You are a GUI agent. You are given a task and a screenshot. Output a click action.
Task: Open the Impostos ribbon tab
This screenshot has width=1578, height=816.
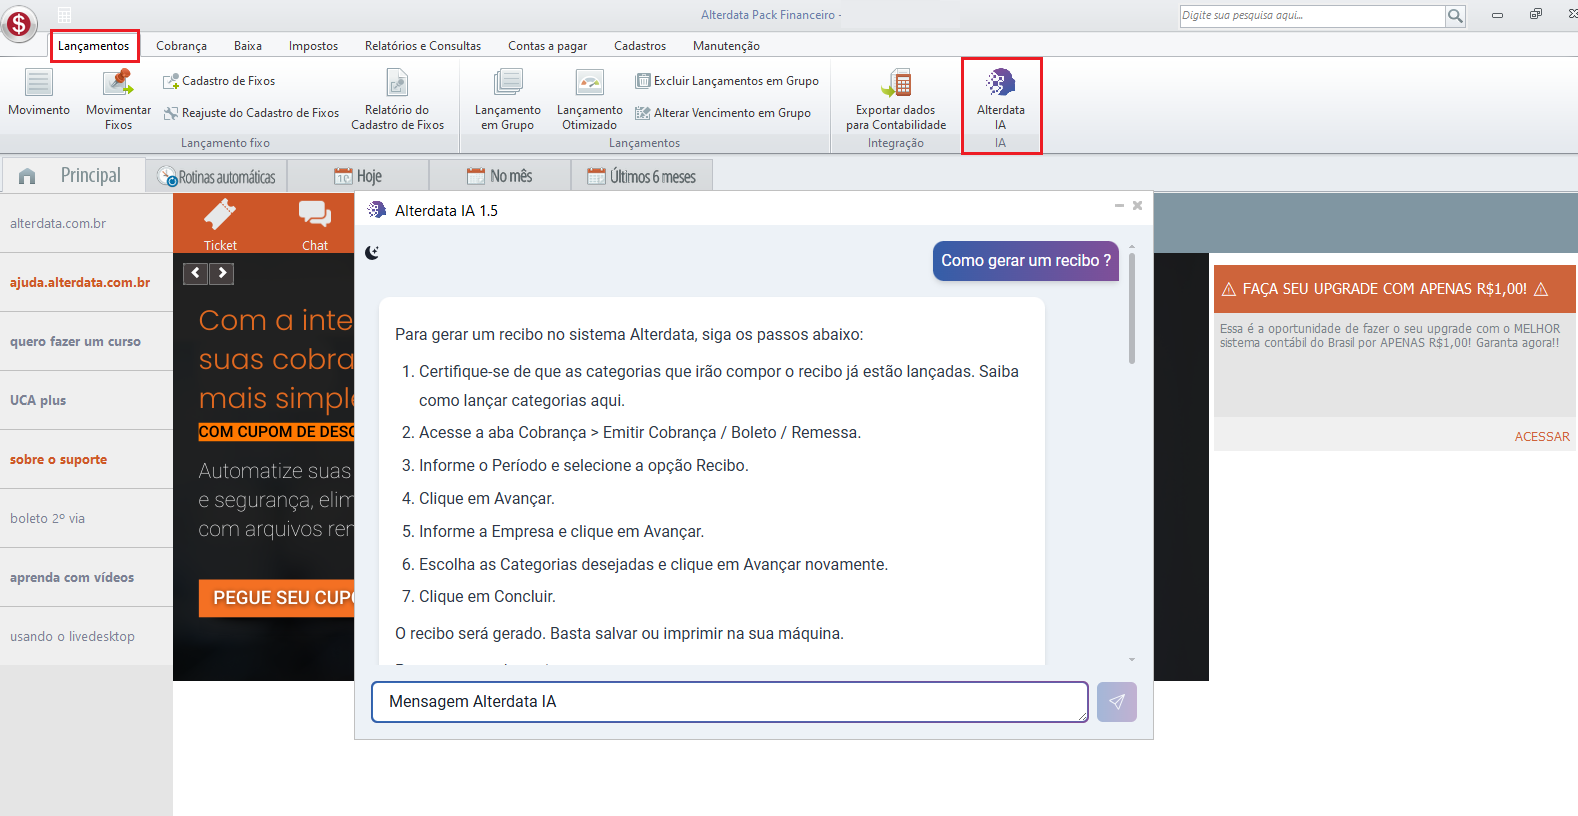tap(313, 46)
